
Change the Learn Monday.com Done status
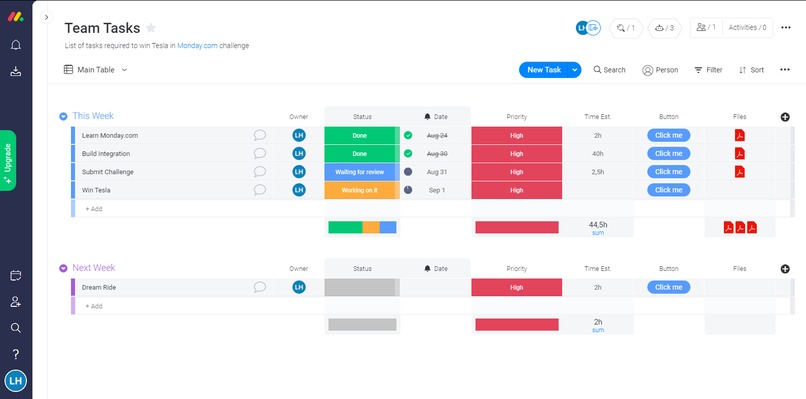click(x=362, y=135)
